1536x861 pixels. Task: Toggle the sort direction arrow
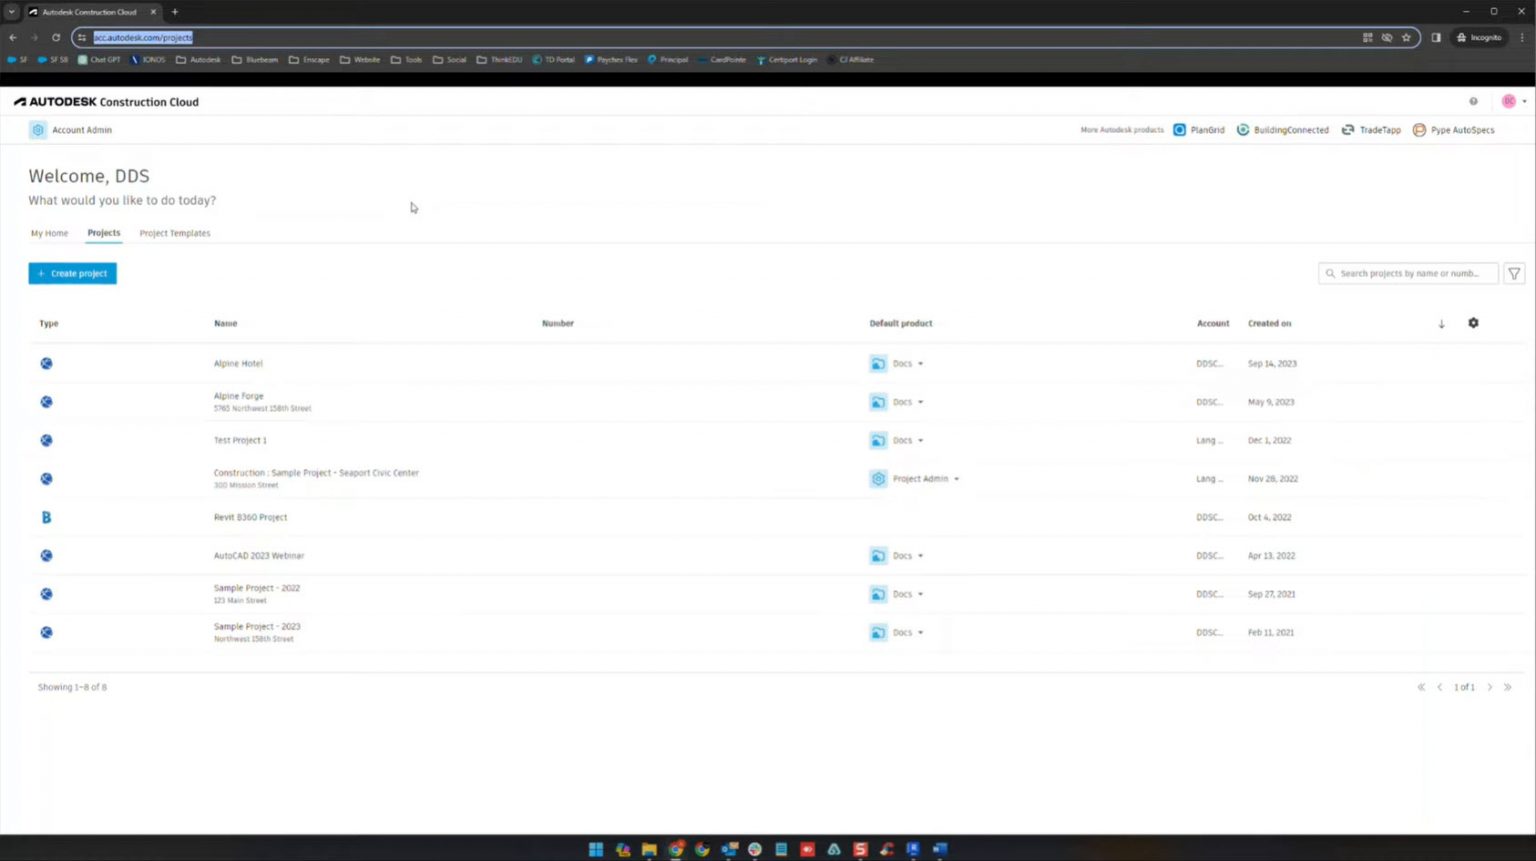(x=1441, y=323)
